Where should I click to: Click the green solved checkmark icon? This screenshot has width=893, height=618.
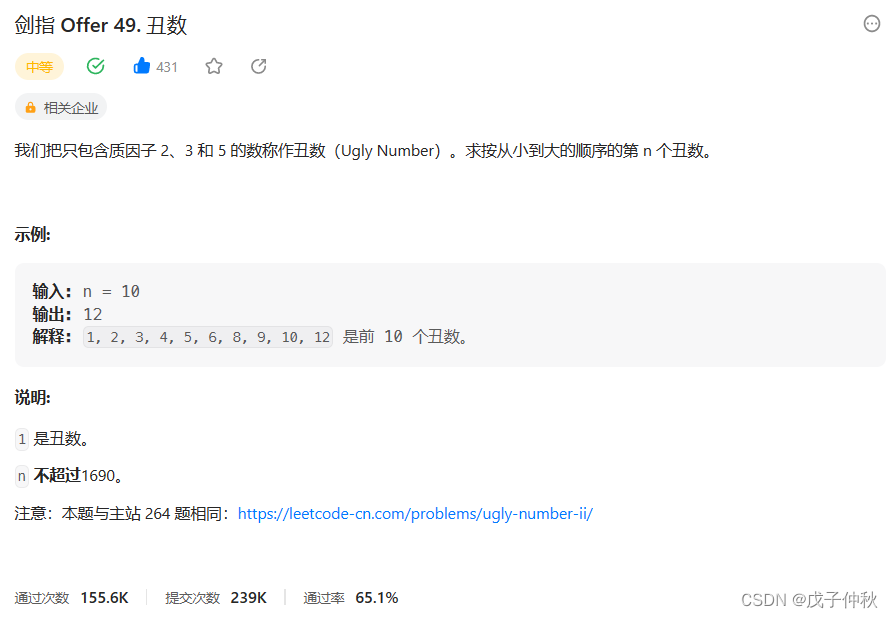coord(96,66)
